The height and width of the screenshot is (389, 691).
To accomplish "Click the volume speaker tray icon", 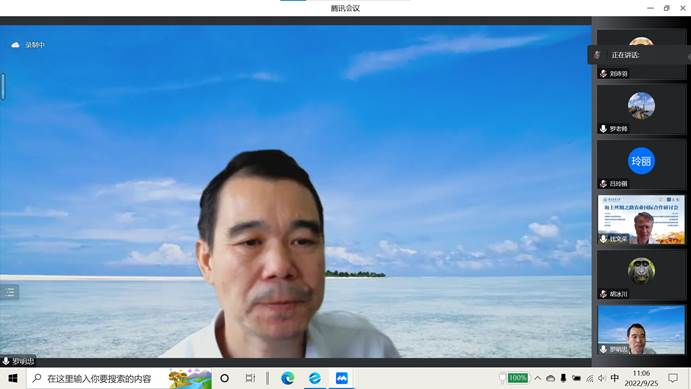I will tap(602, 378).
